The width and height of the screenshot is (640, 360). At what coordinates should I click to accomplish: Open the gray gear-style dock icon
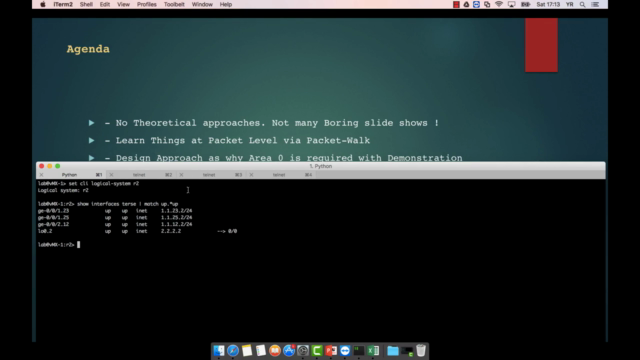click(x=303, y=351)
